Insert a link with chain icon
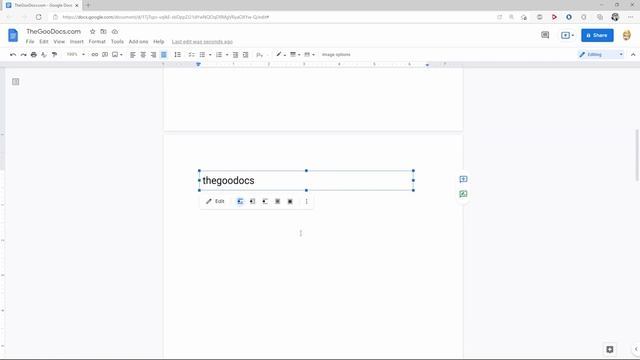 point(95,55)
